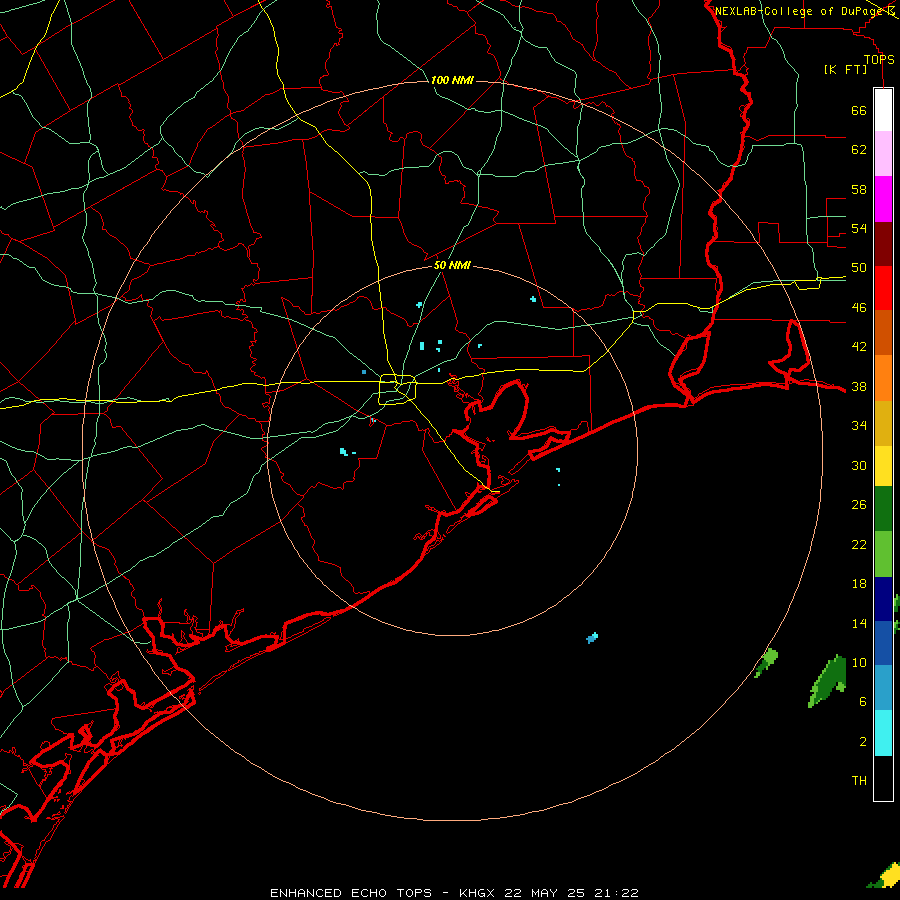
Task: Select the medium blue legend swatch near 10
Action: 883,643
